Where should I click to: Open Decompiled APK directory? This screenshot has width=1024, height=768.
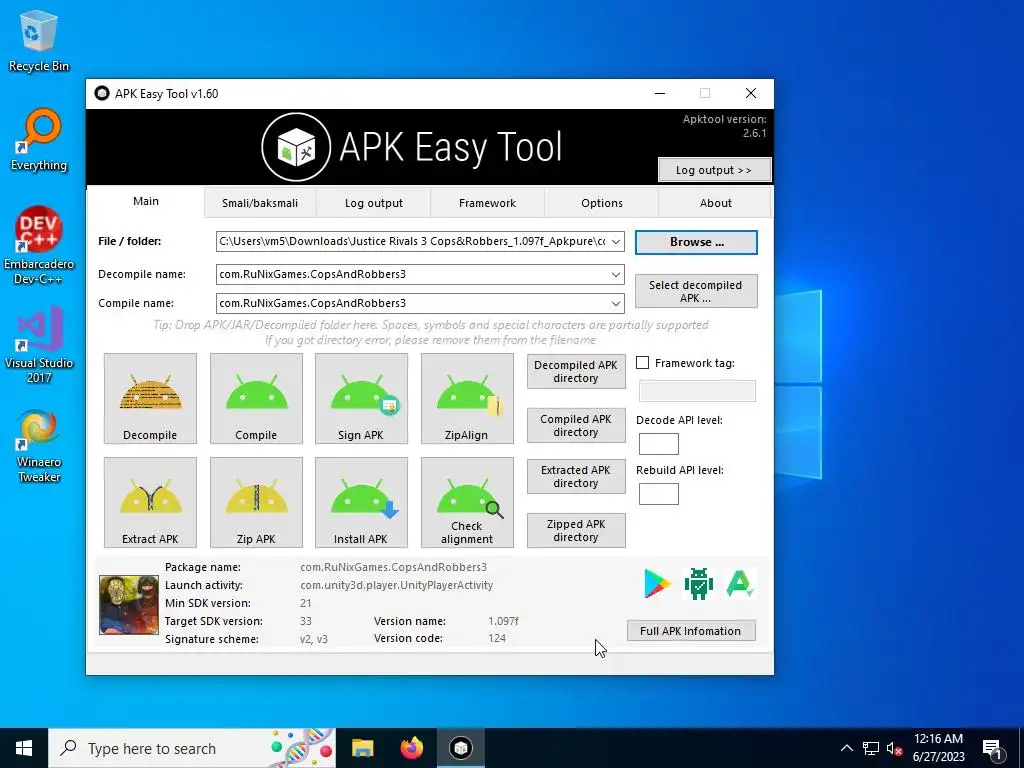point(576,372)
